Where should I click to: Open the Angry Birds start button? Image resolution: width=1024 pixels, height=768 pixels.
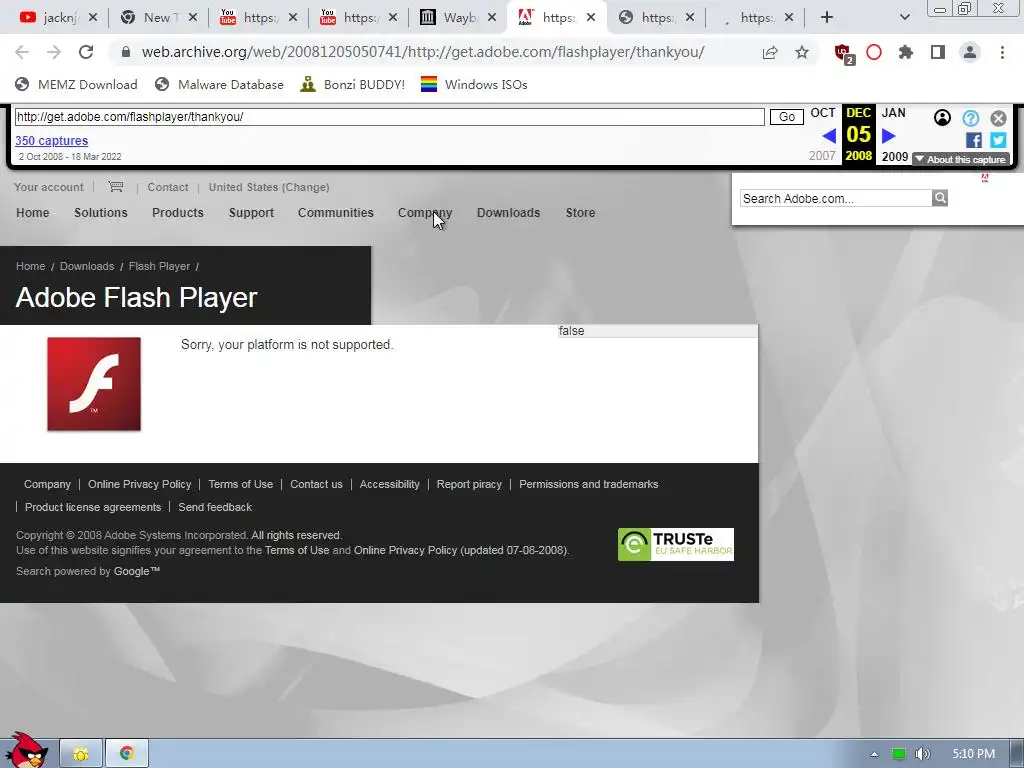pos(26,751)
